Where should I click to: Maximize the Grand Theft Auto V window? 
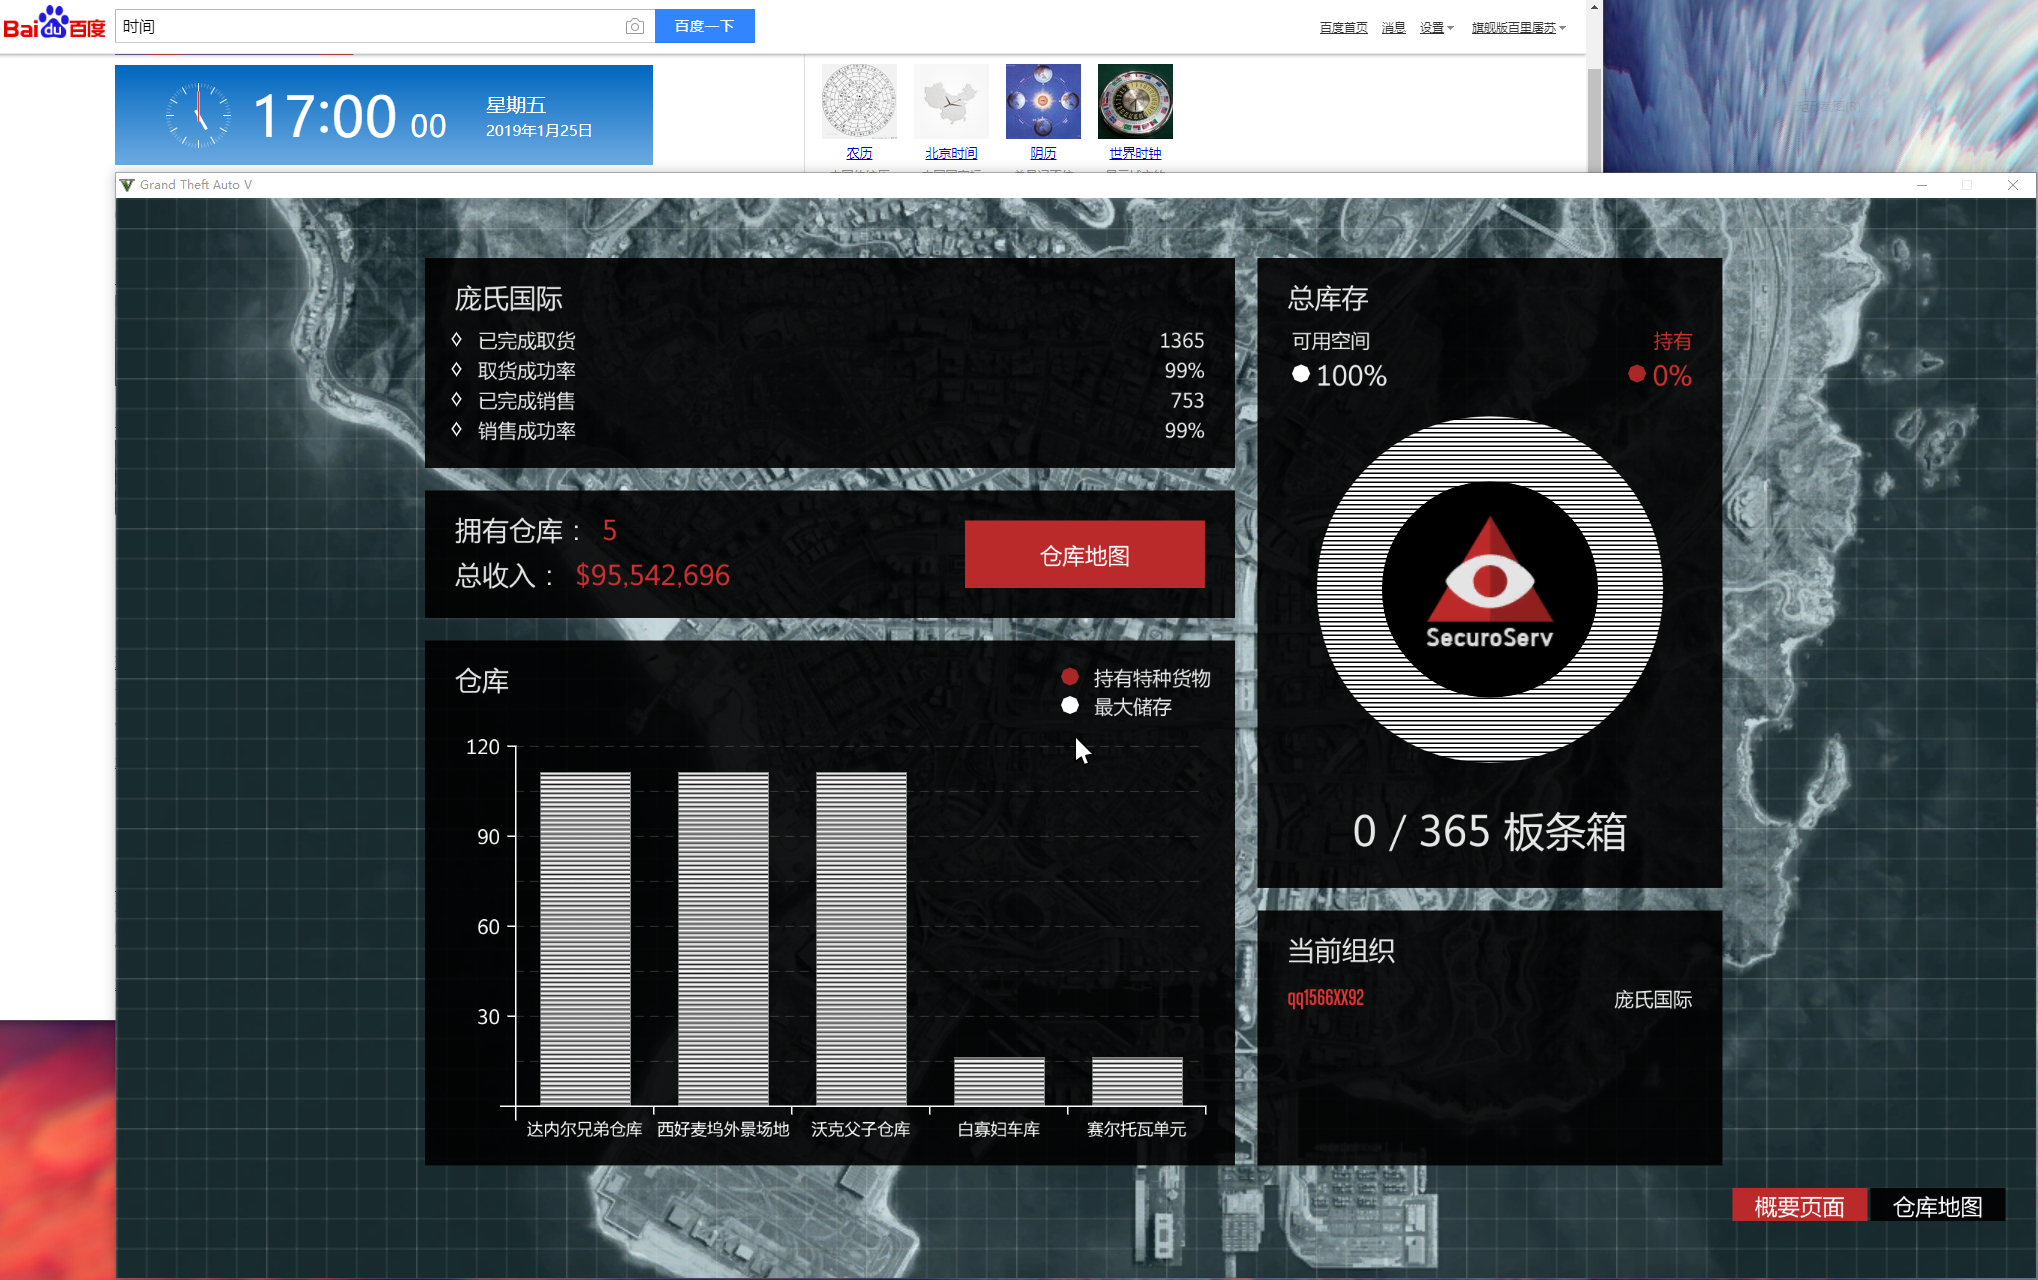pos(1967,185)
